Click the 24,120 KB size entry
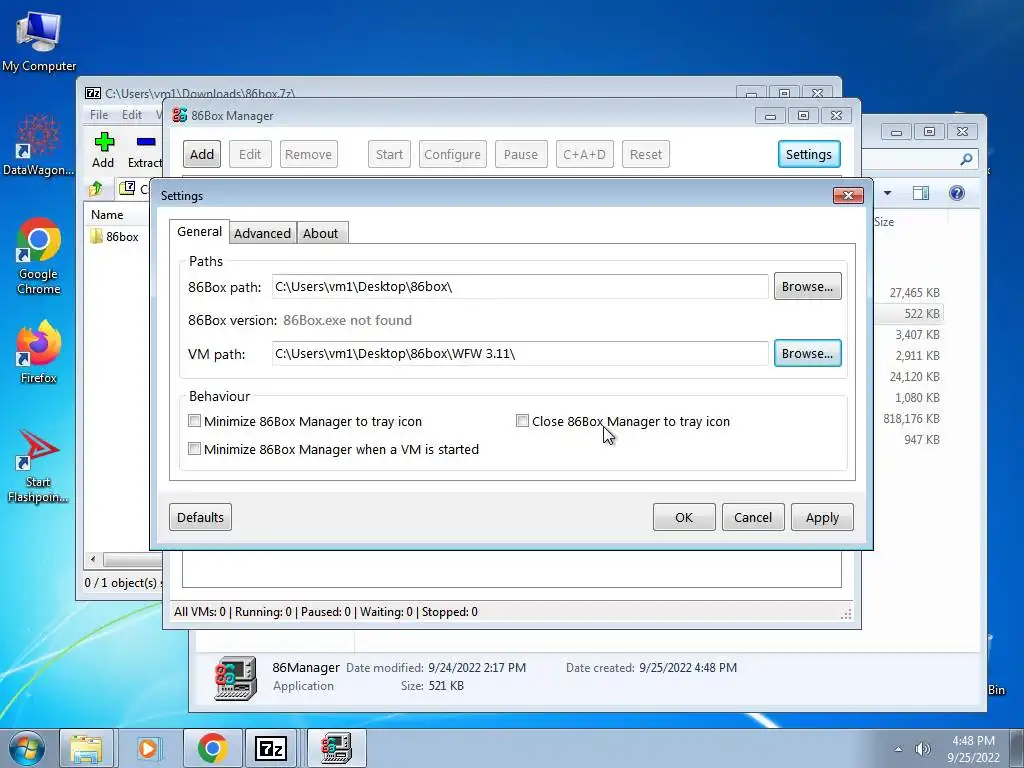 coord(914,377)
